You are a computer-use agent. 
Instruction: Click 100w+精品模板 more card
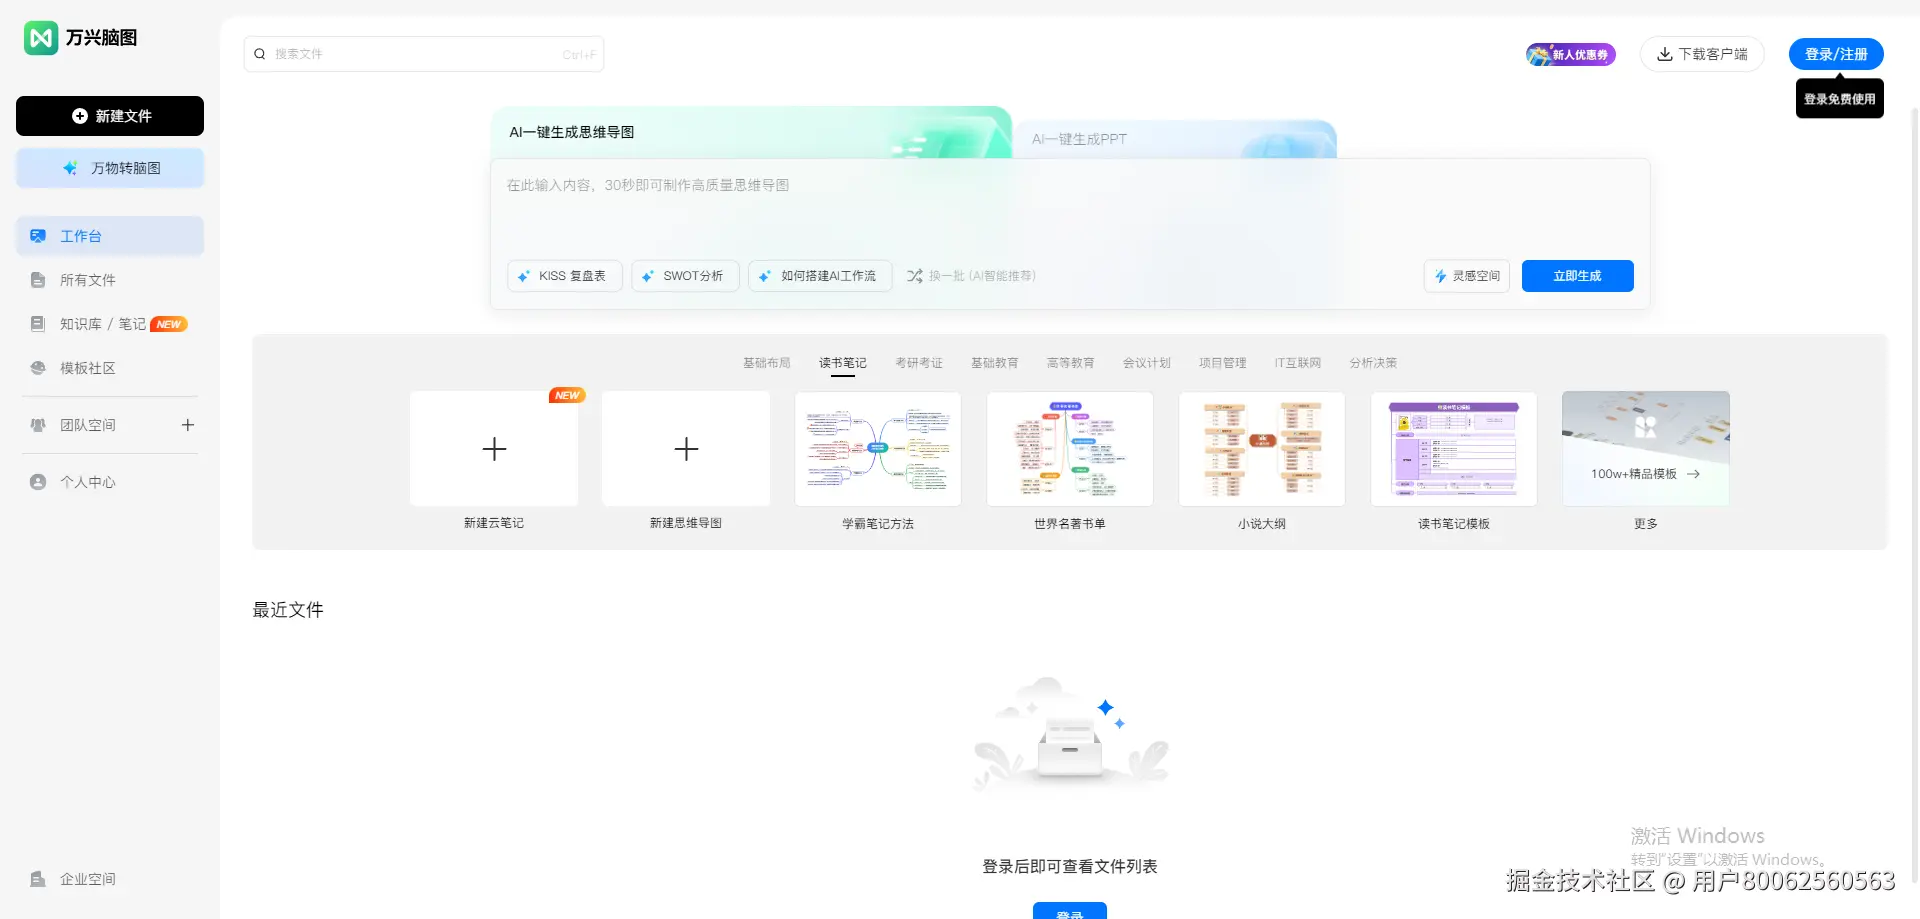coord(1646,449)
